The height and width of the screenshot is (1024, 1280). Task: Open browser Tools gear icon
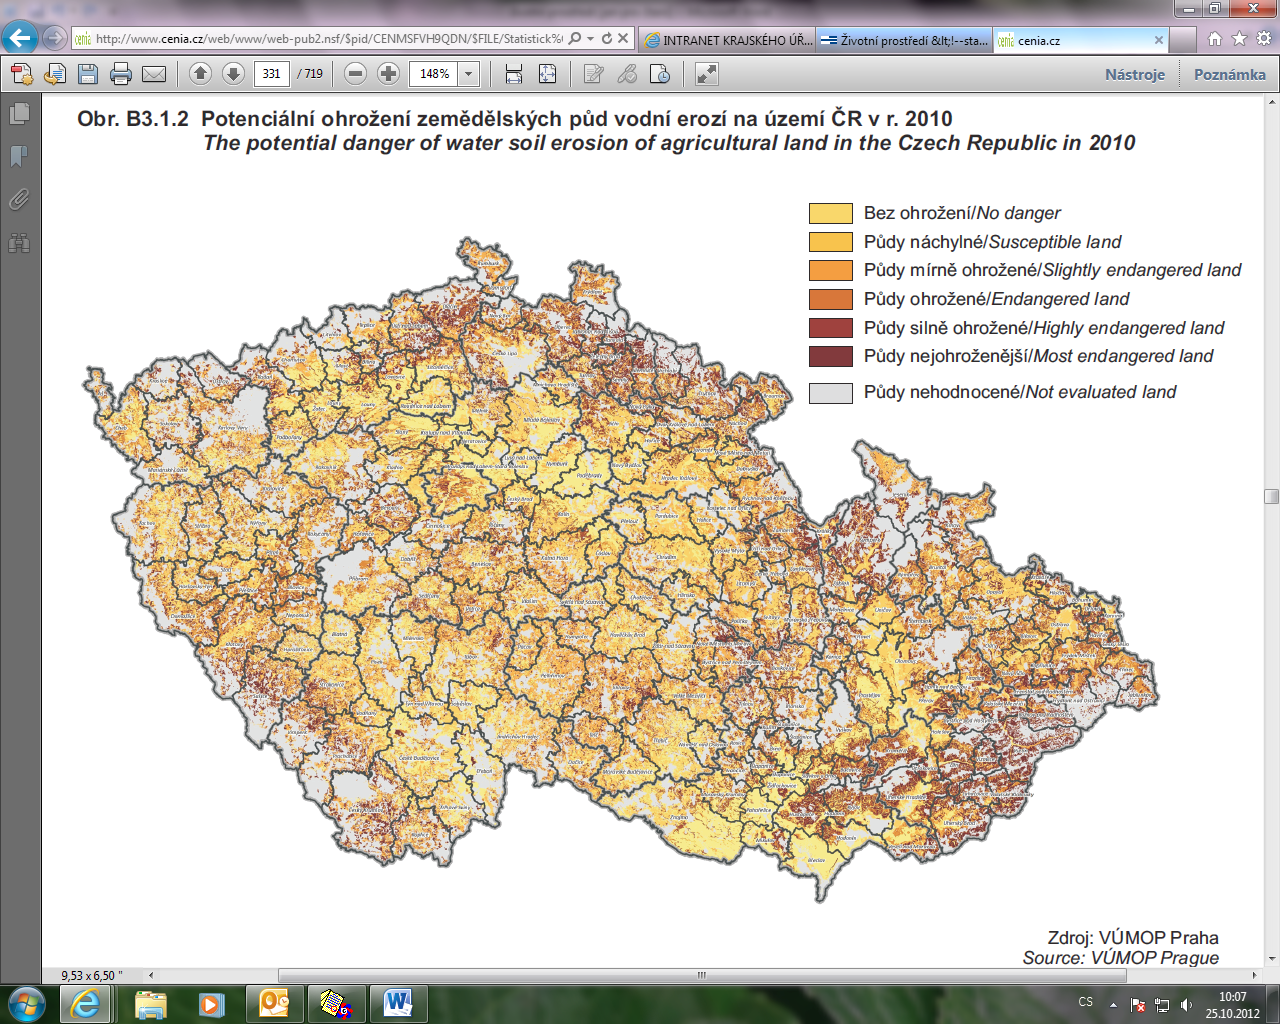click(1264, 39)
